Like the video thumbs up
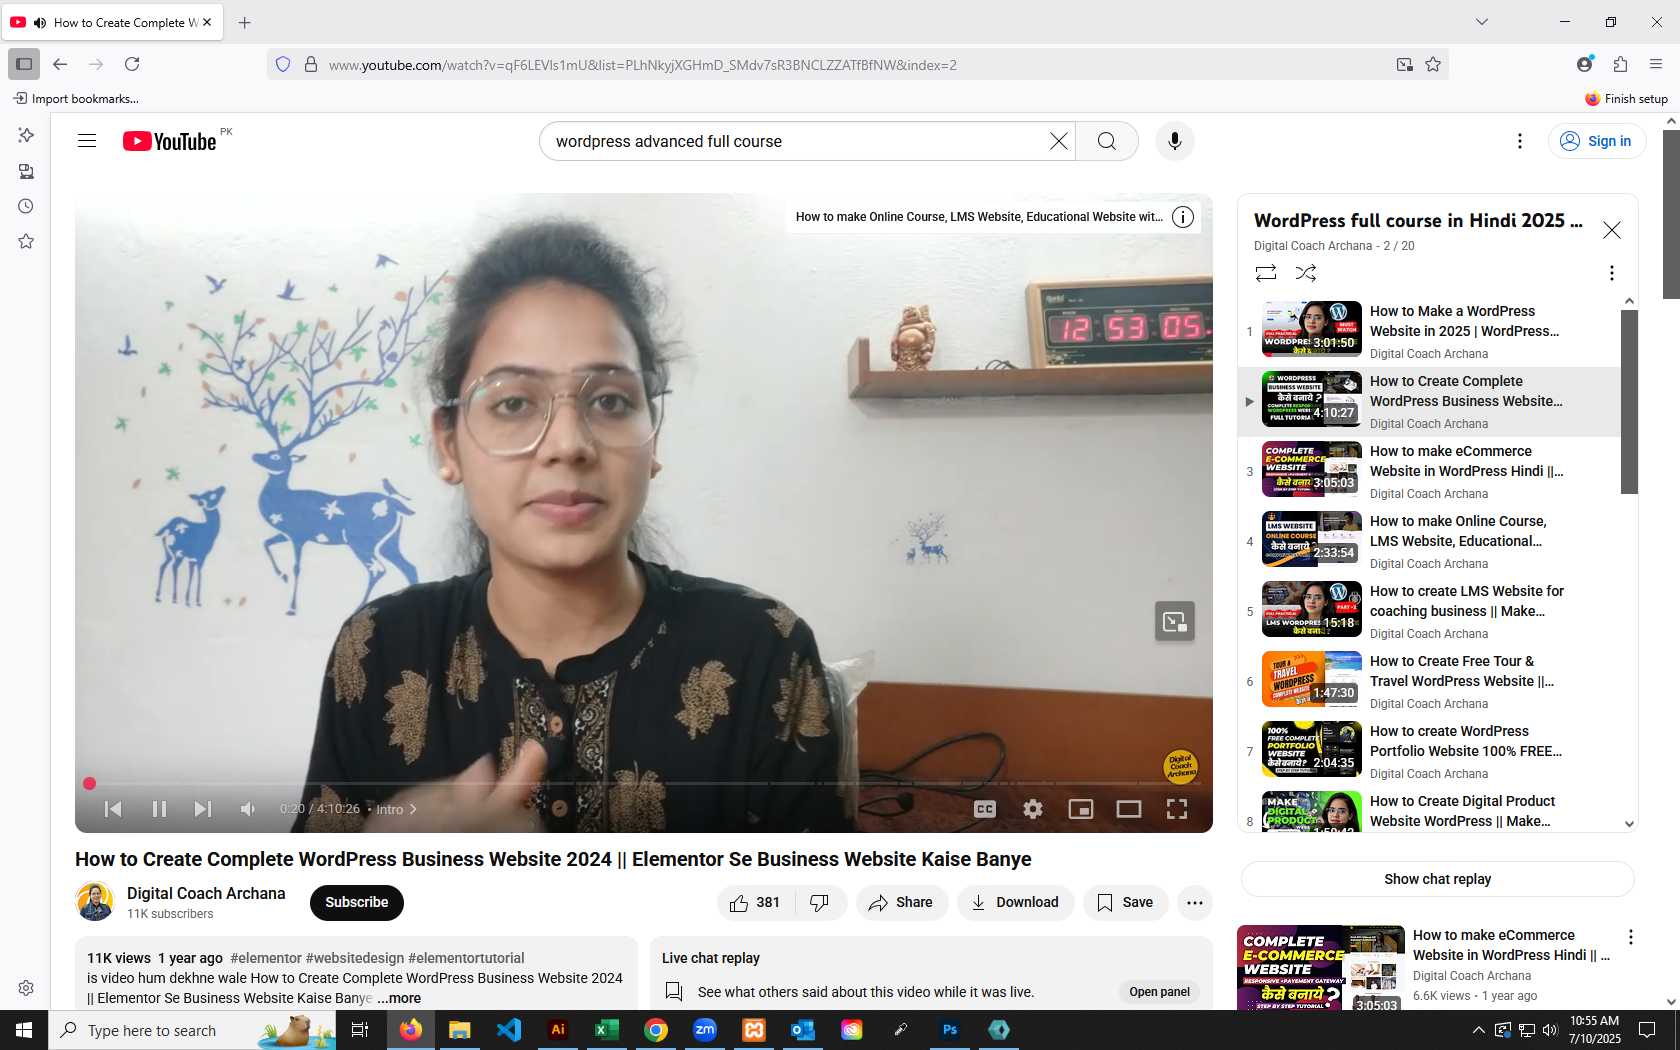The height and width of the screenshot is (1050, 1680). 756,902
